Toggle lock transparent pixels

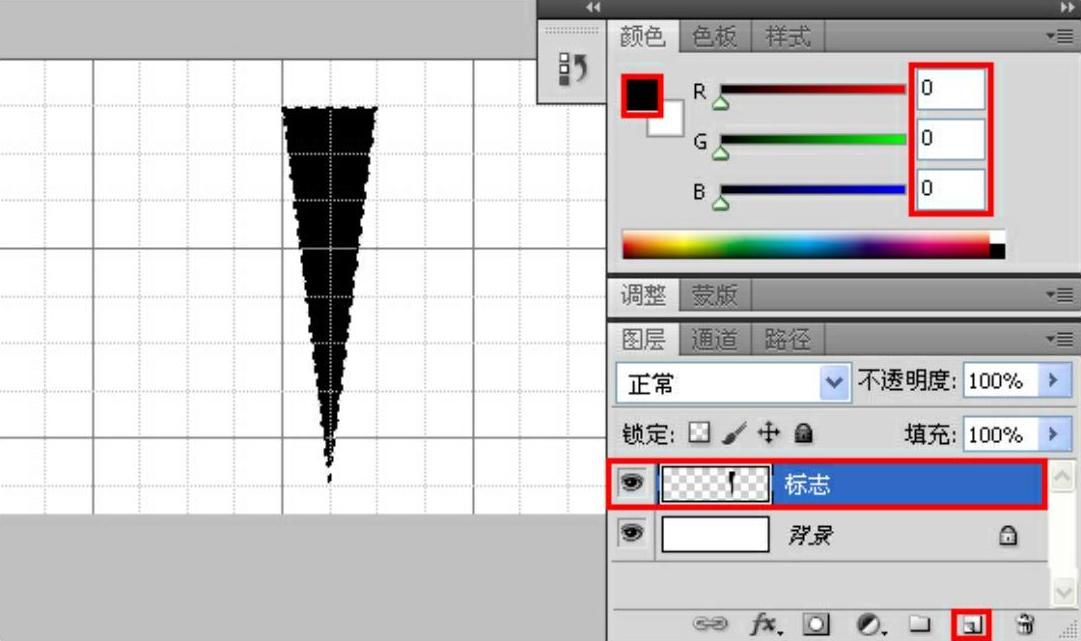click(x=698, y=434)
